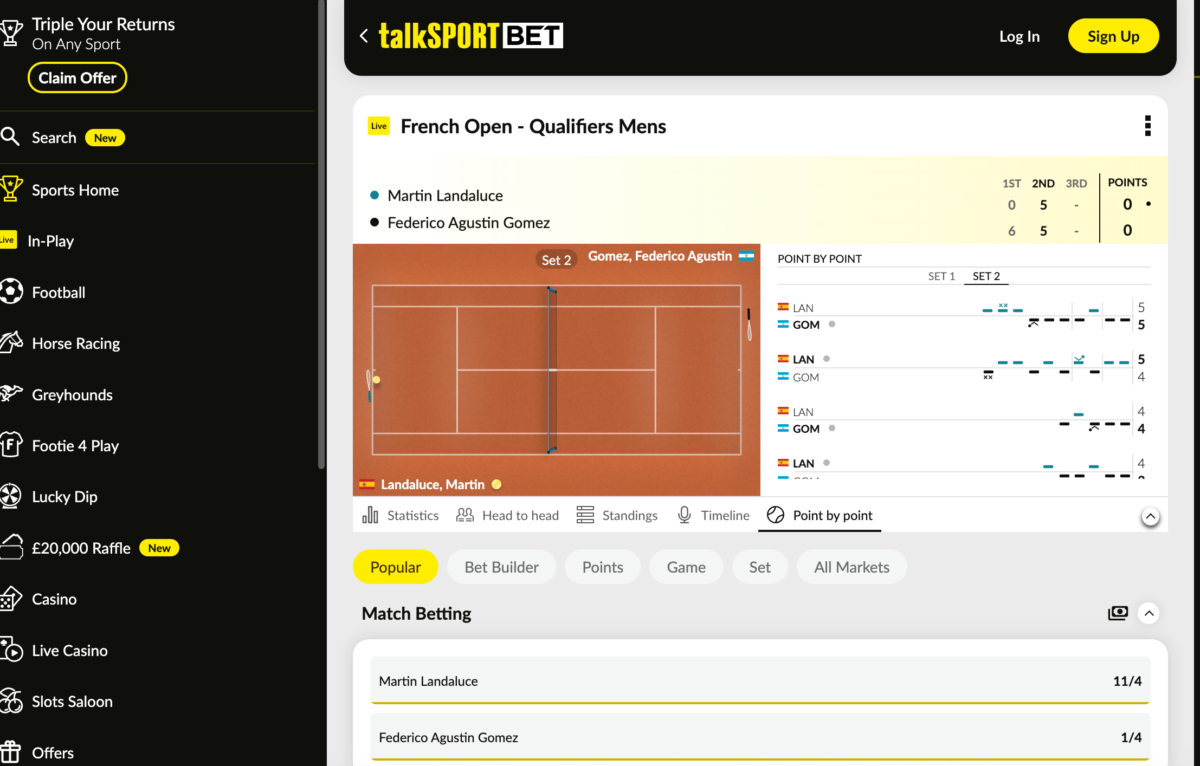The height and width of the screenshot is (766, 1200).
Task: Select the Point by point tab
Action: [820, 515]
